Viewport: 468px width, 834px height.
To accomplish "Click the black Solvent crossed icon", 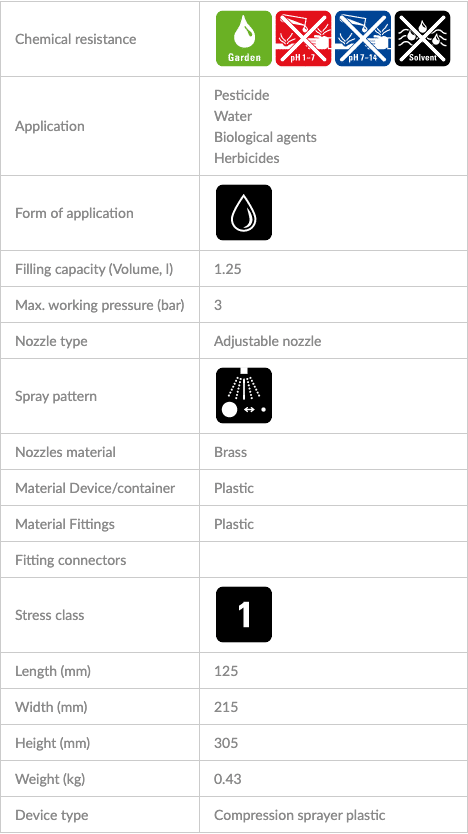I will [422, 39].
